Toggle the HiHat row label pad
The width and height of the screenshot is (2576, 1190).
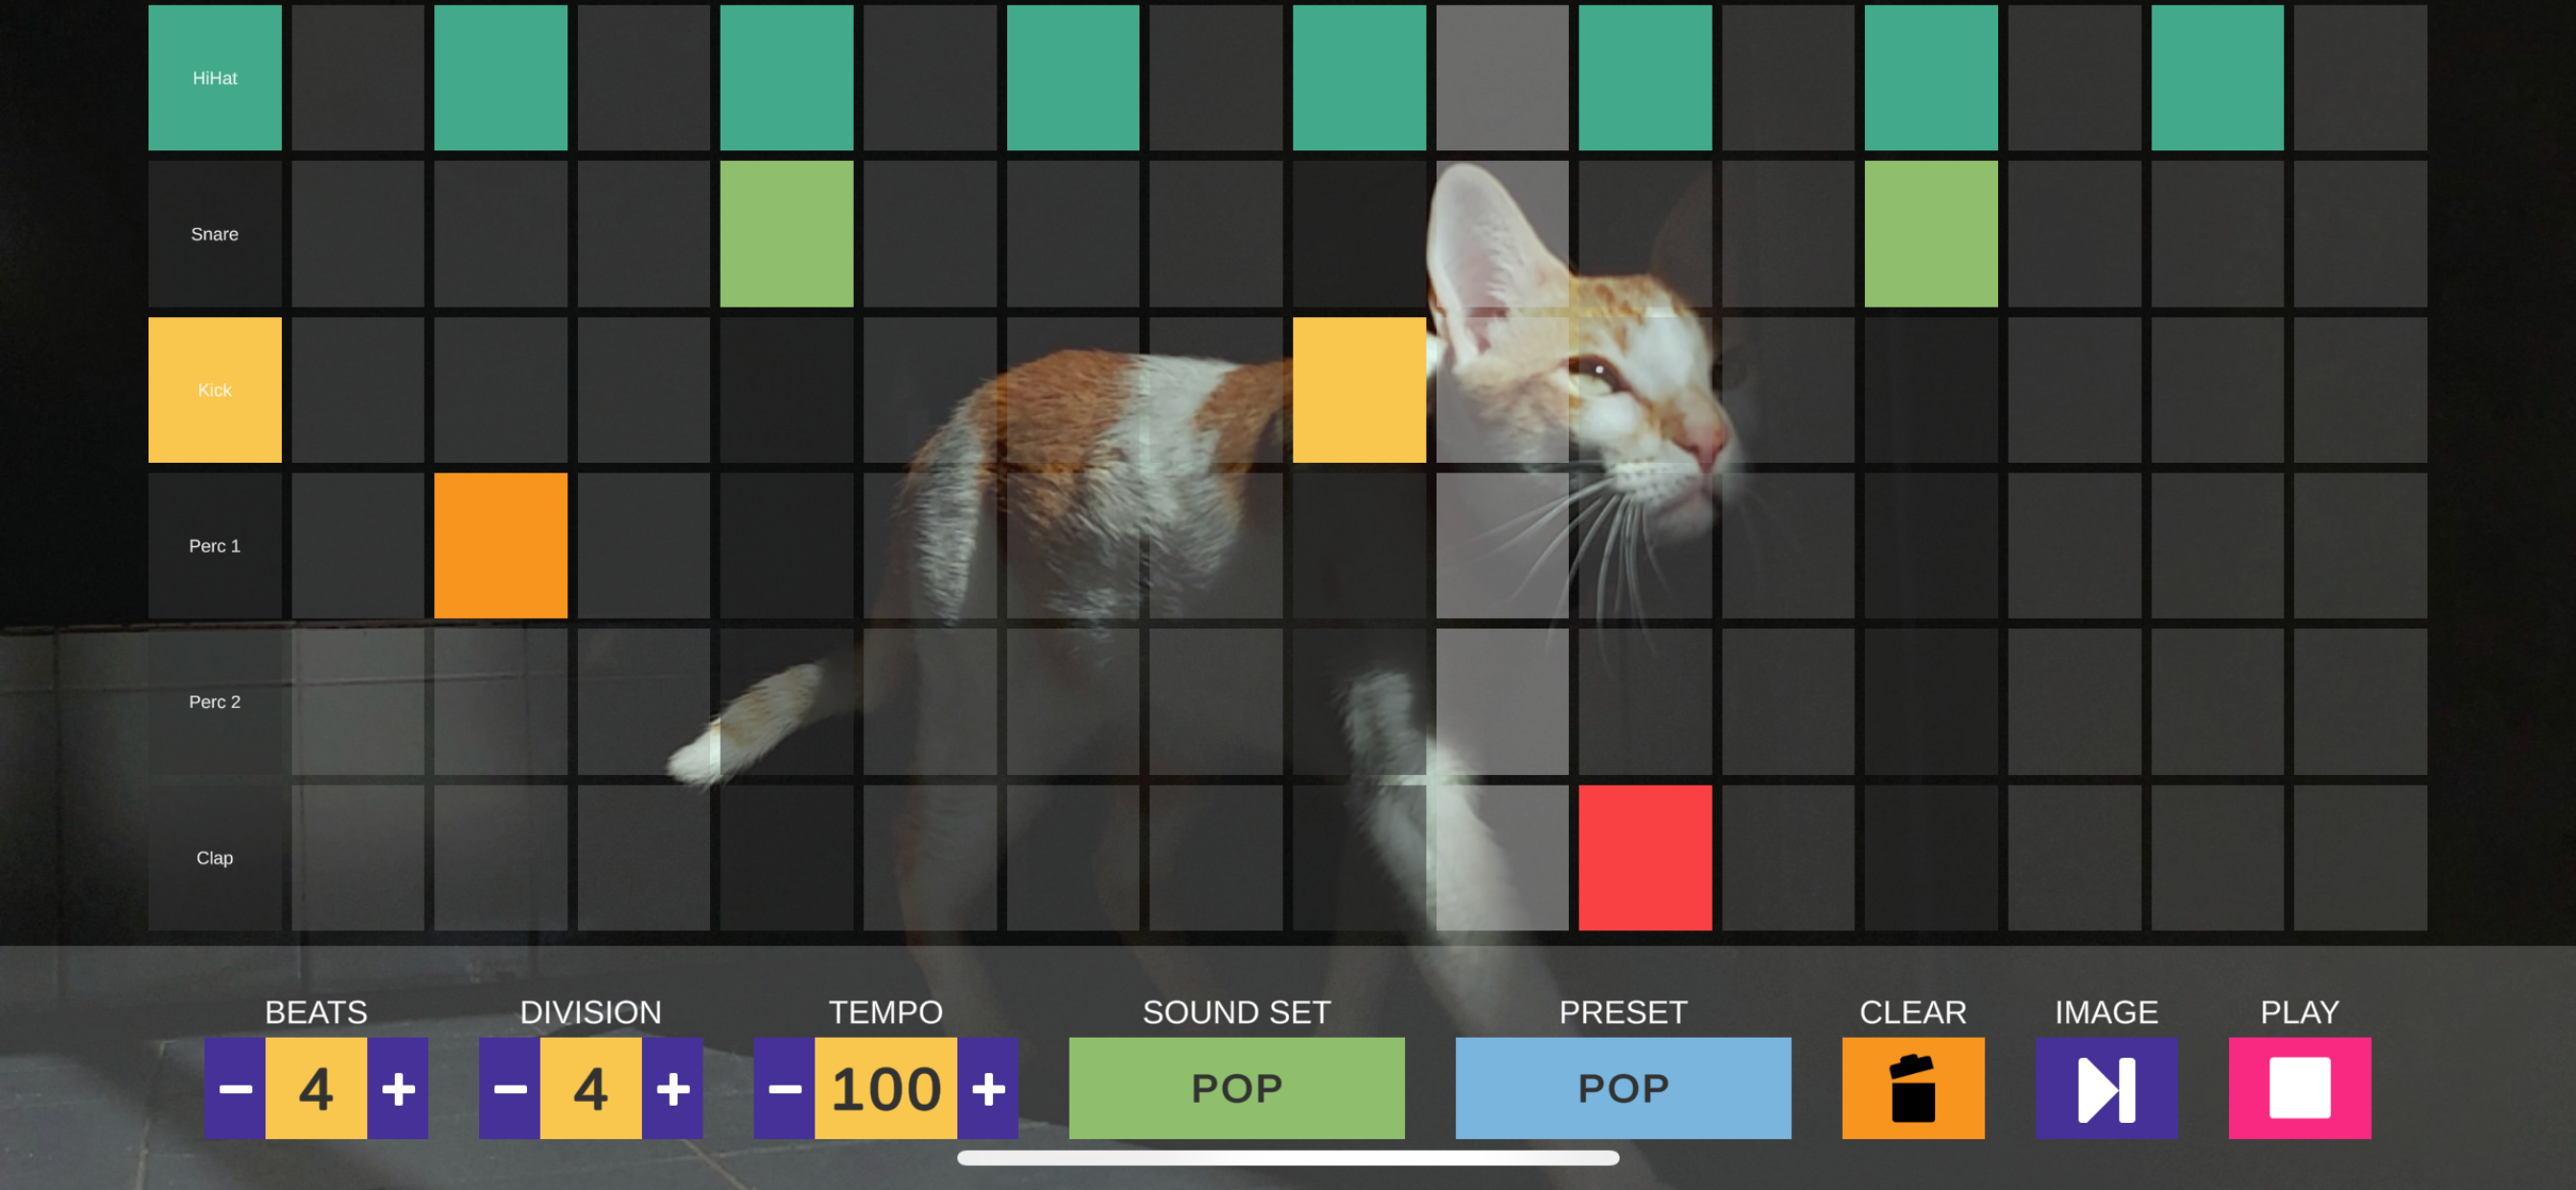tap(215, 78)
